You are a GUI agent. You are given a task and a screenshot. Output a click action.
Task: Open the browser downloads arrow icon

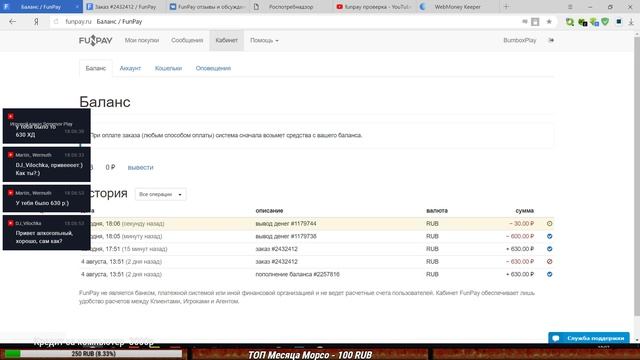631,22
